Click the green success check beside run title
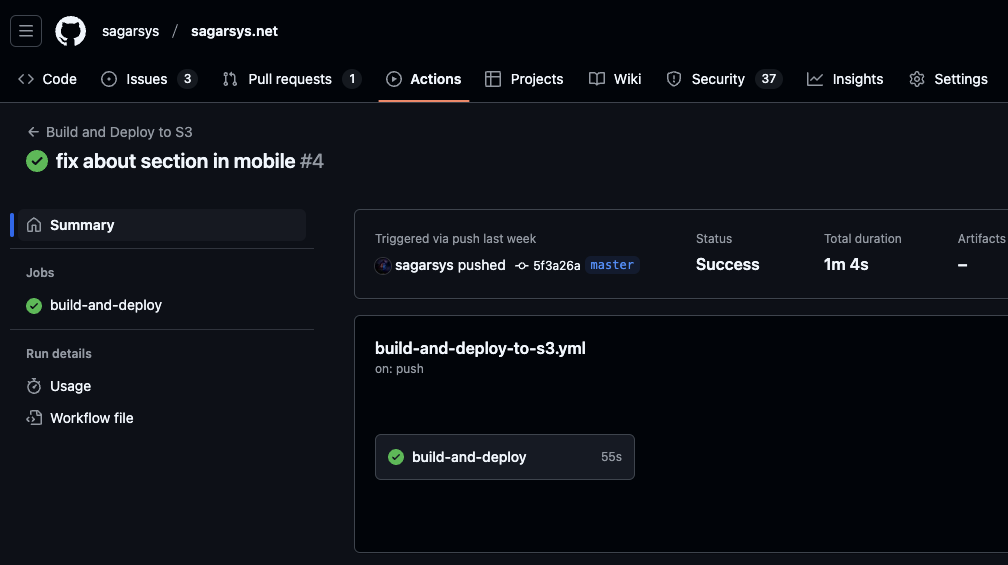Image resolution: width=1008 pixels, height=565 pixels. click(x=37, y=161)
